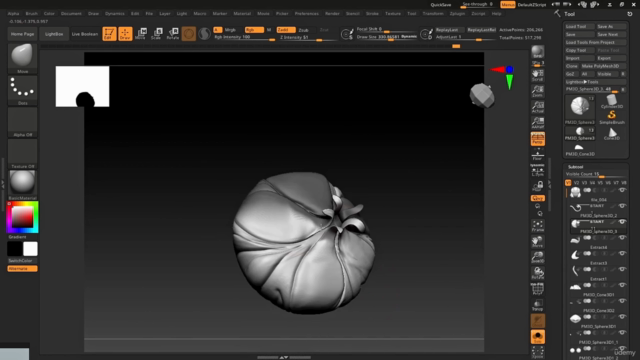Viewport: 640px width, 360px height.
Task: Click the right-shelf Rotate view icon
Action: 538,273
